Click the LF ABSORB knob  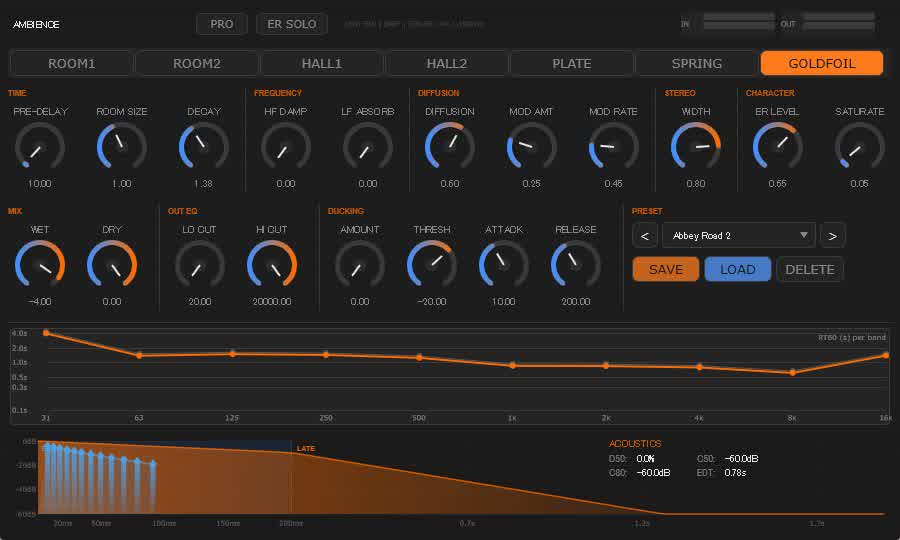(368, 146)
